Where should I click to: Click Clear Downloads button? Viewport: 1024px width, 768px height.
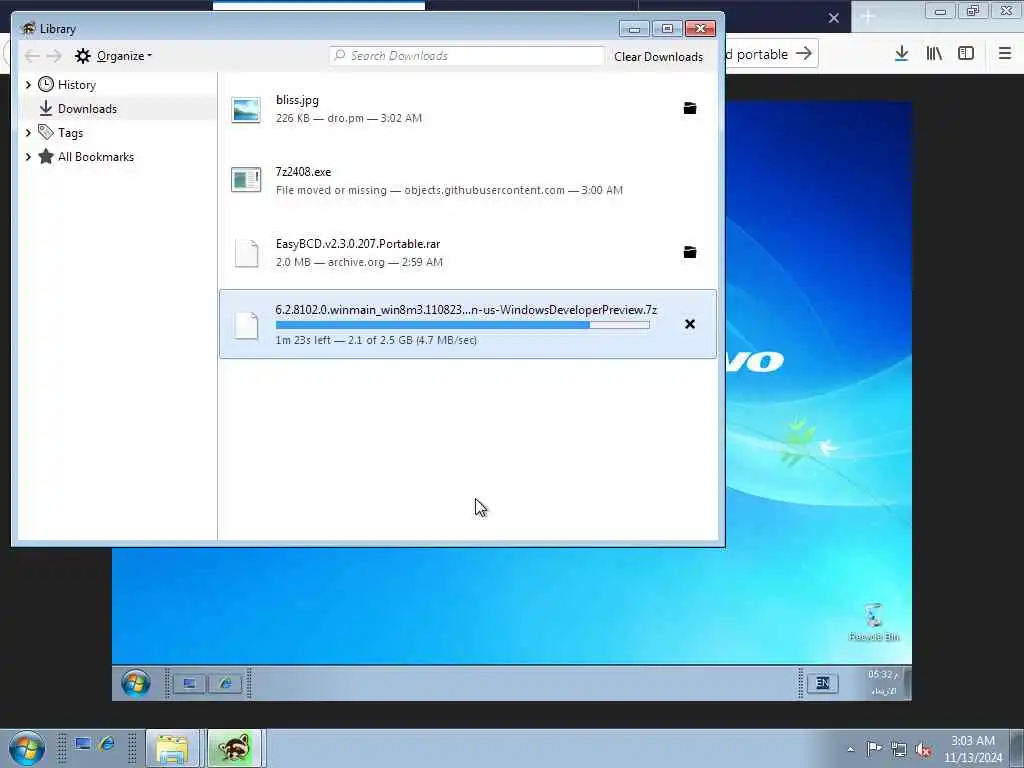click(658, 57)
